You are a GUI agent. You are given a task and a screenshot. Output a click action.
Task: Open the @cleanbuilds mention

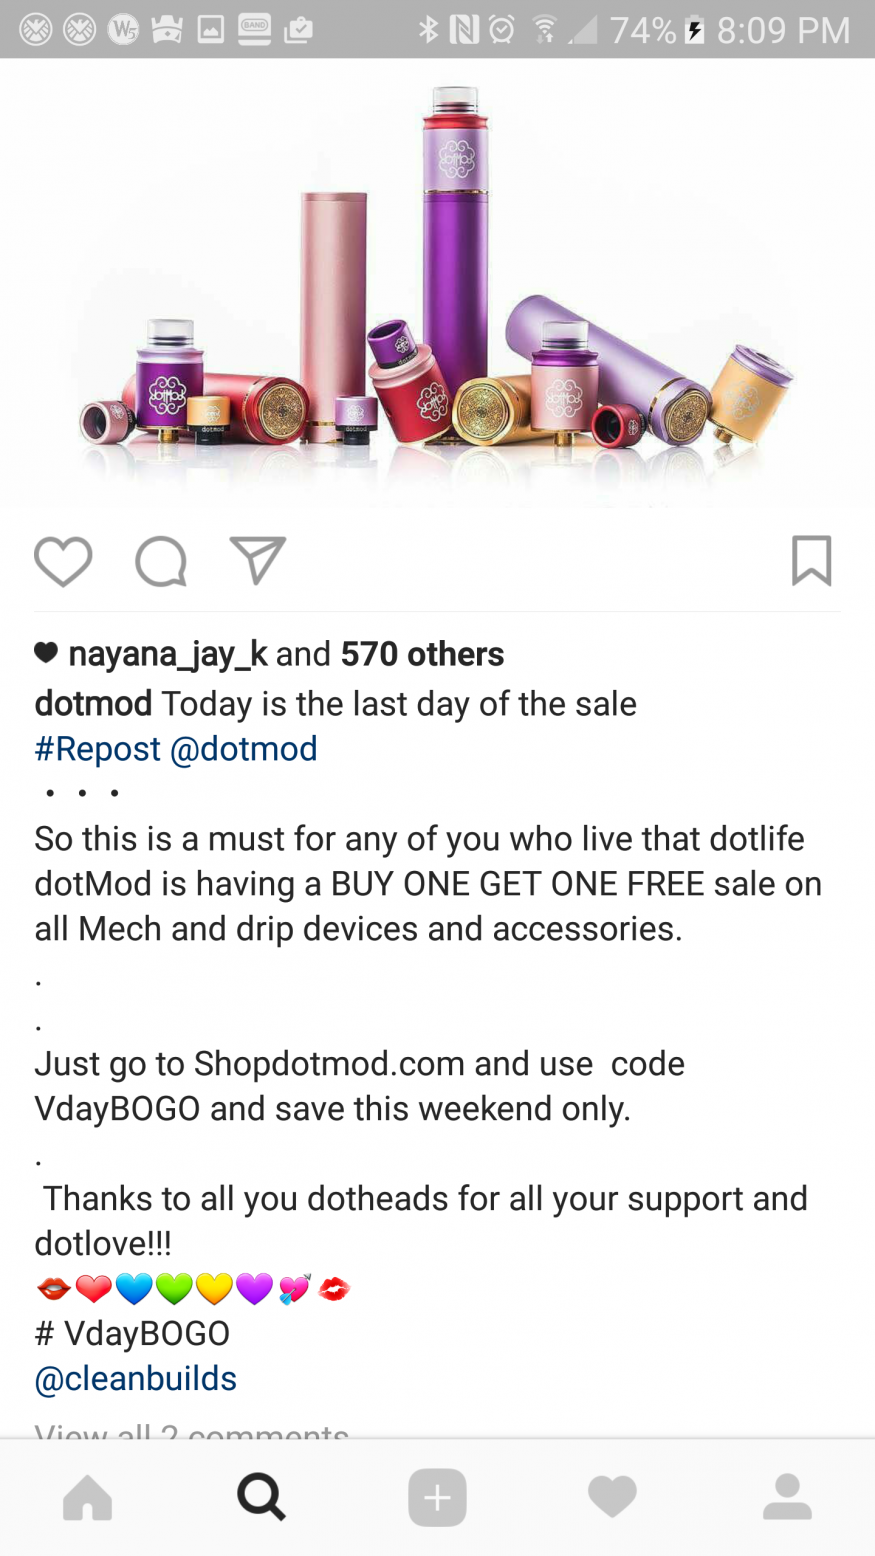pos(135,1379)
